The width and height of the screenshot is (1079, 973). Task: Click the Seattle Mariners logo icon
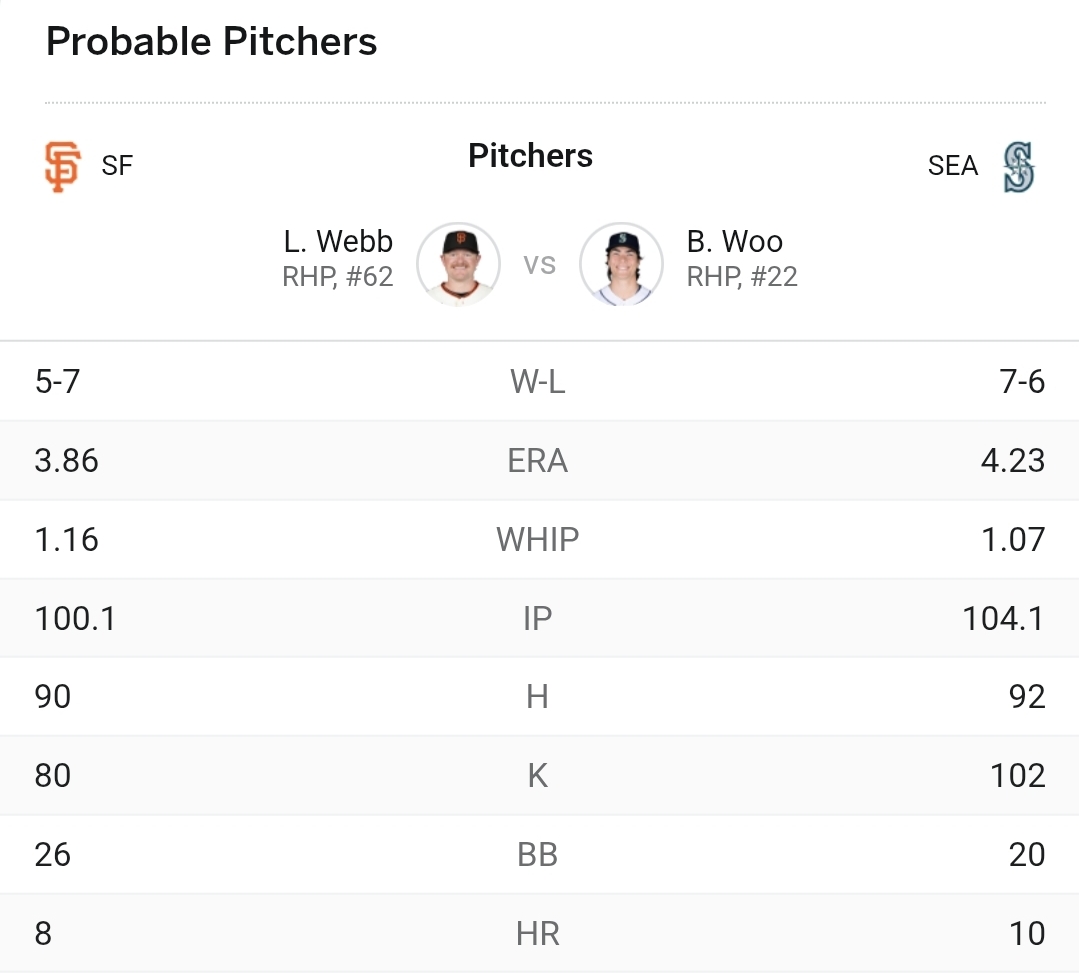1018,167
